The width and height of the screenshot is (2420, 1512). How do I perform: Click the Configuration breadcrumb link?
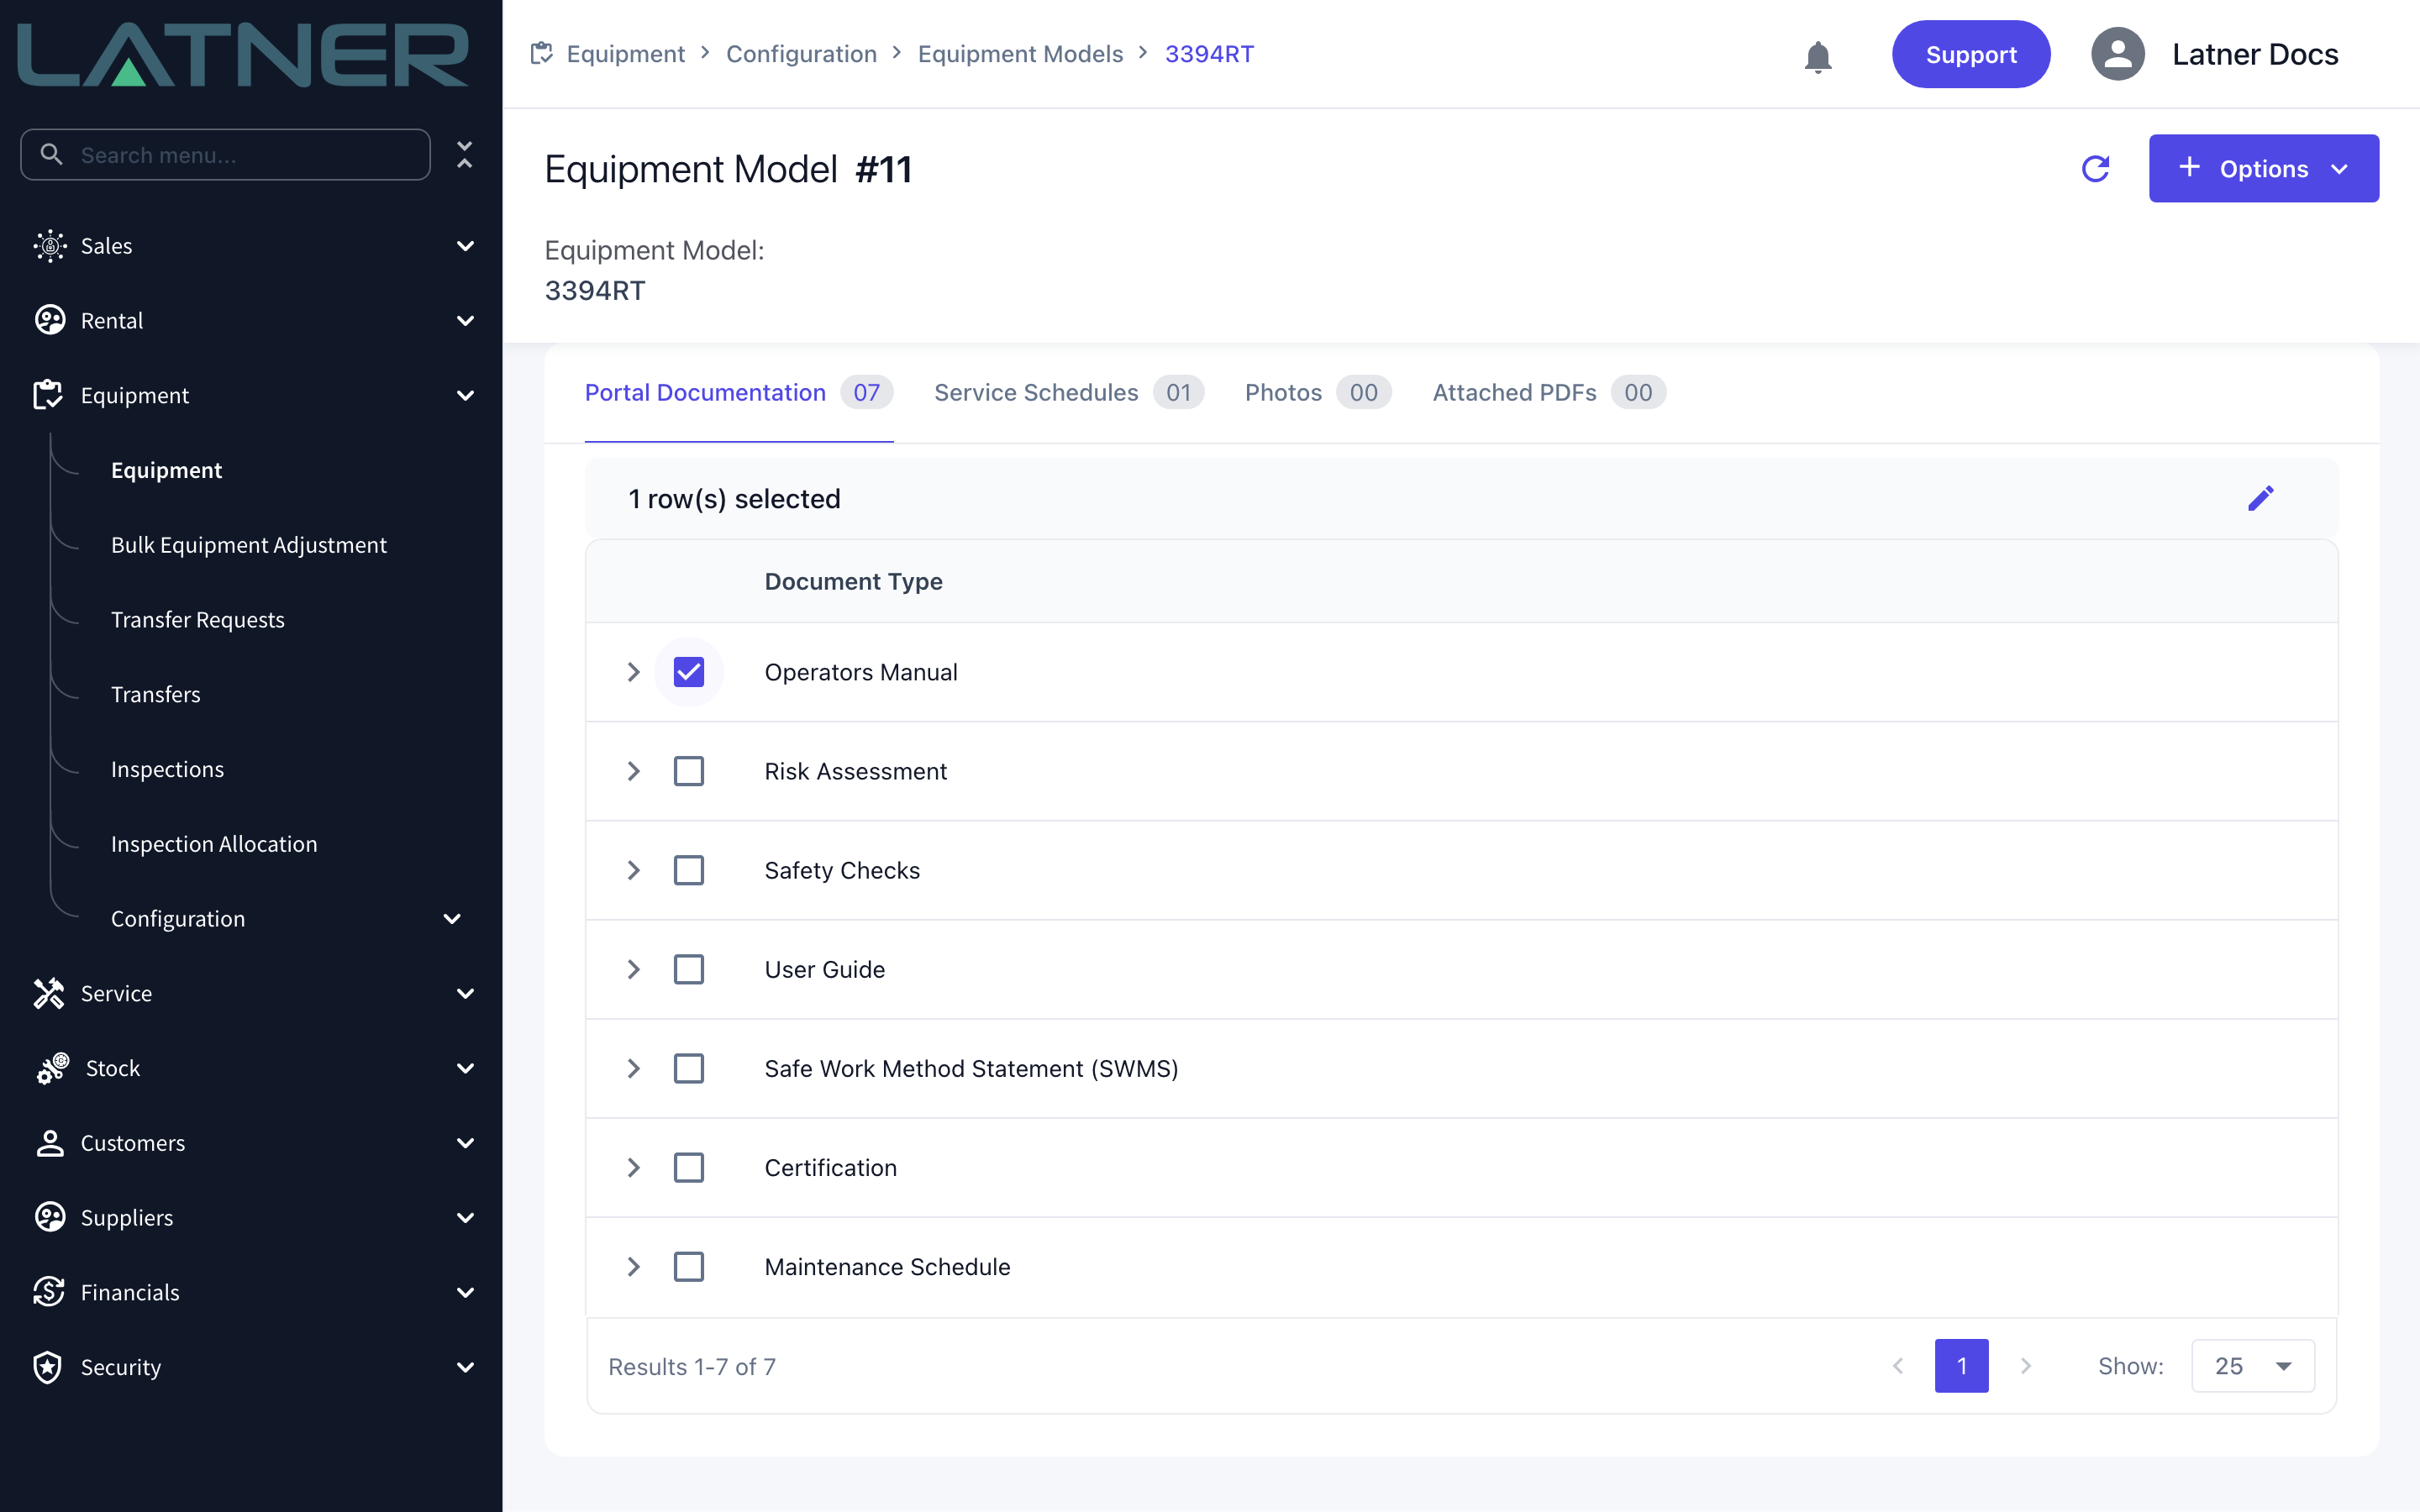pyautogui.click(x=801, y=54)
